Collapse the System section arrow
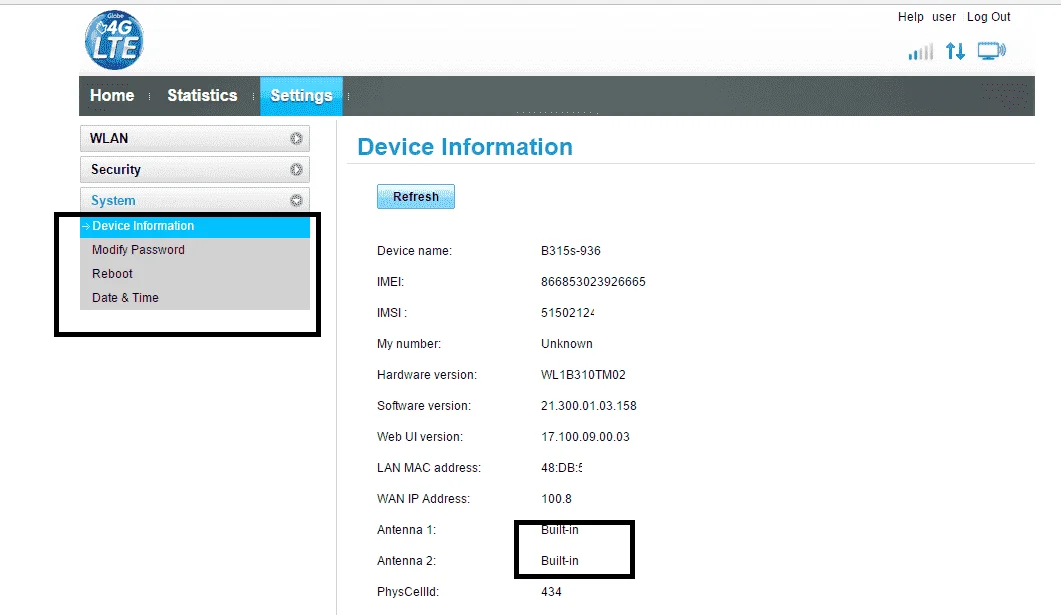The height and width of the screenshot is (615, 1061). 296,200
